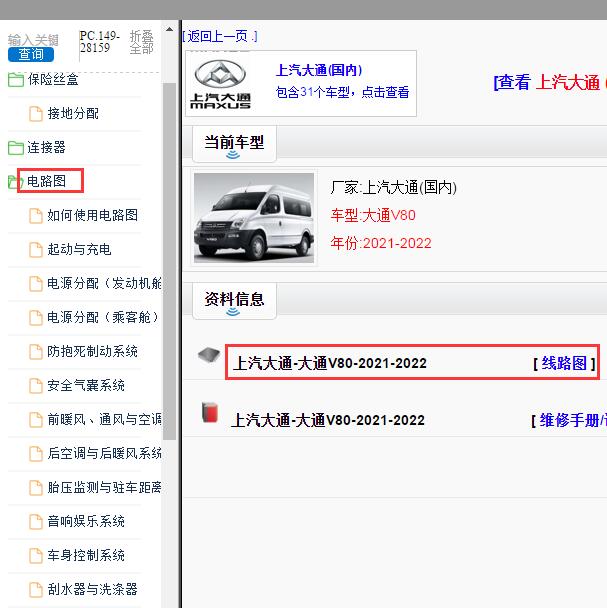Open the 接地分配 entry
Viewport: 607px width, 608px height.
[73, 114]
